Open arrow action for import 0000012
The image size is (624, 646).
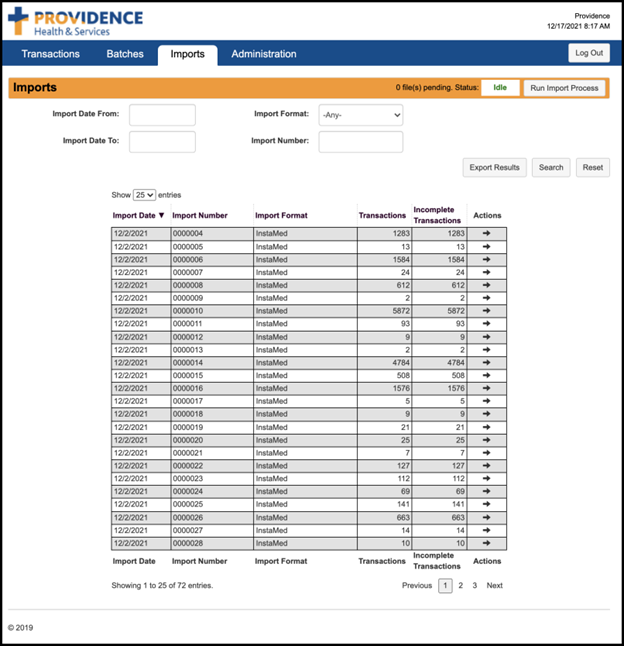pos(486,337)
